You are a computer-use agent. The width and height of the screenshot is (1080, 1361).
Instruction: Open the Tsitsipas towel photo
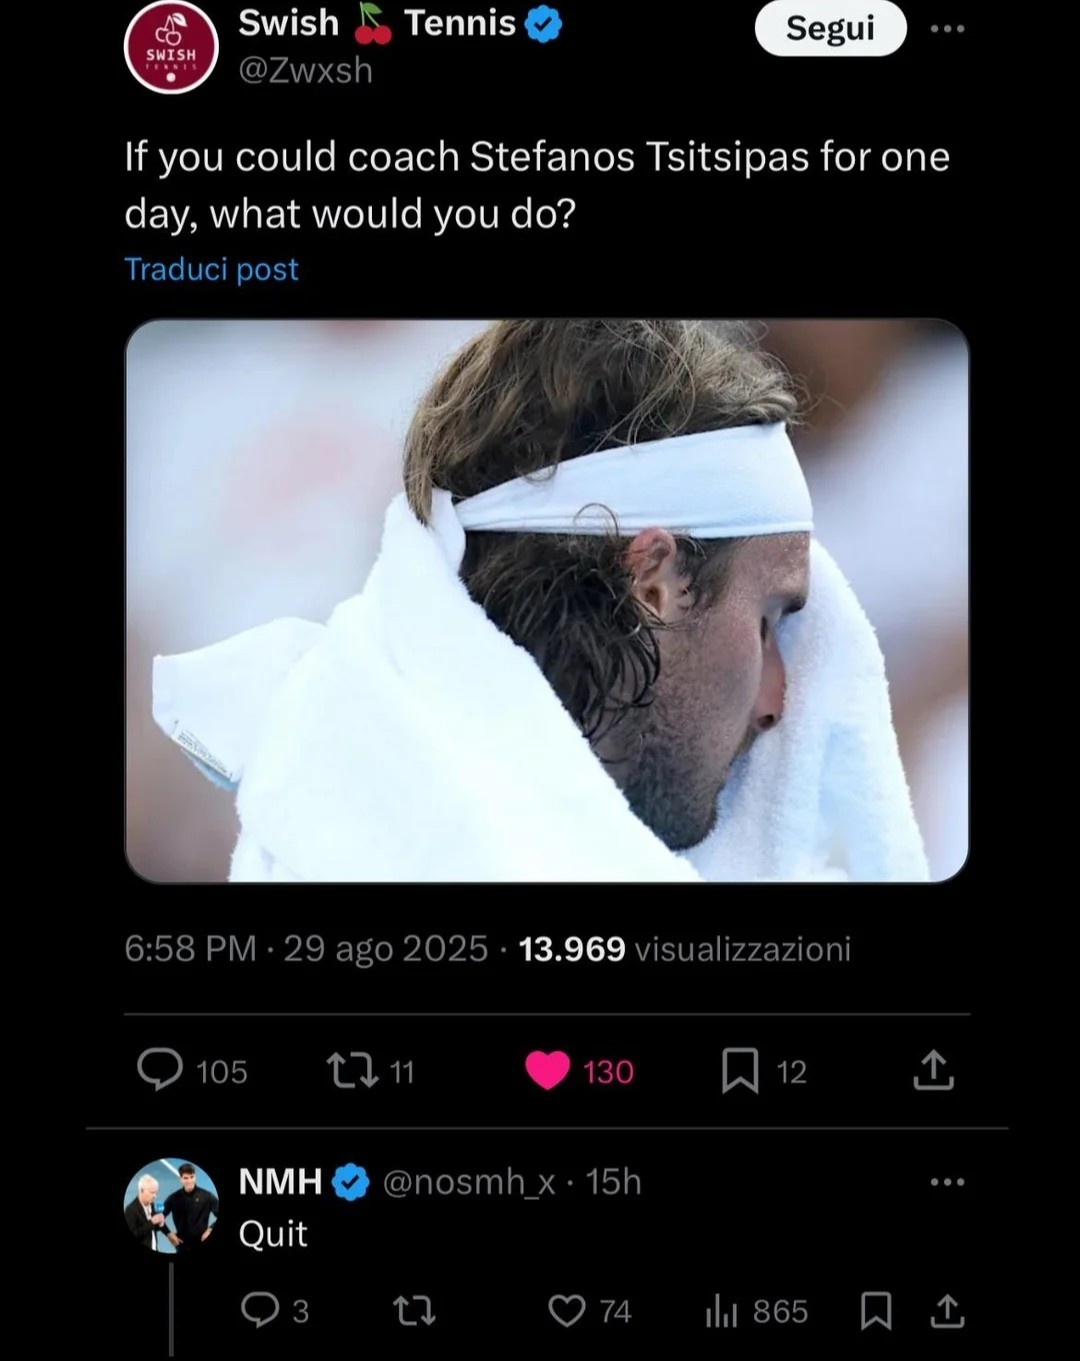click(x=547, y=600)
